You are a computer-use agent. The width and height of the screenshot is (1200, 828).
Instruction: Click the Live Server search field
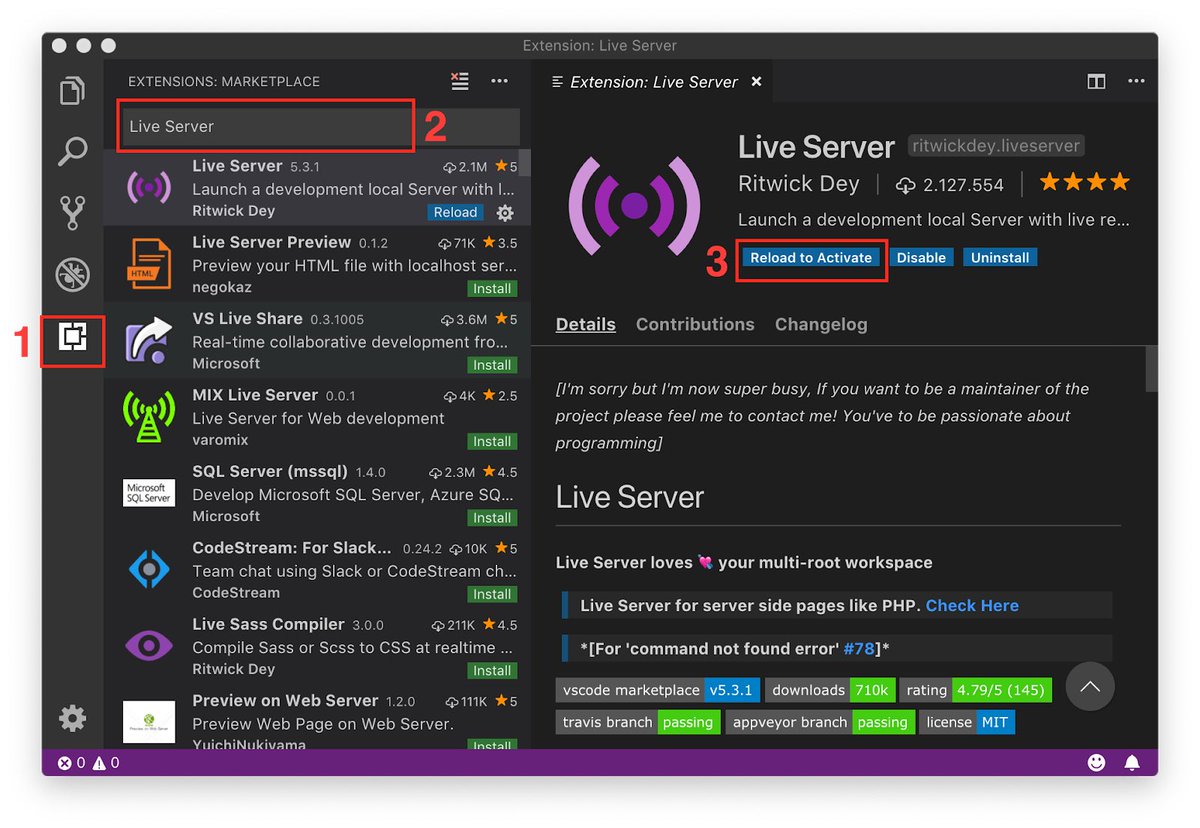point(320,127)
